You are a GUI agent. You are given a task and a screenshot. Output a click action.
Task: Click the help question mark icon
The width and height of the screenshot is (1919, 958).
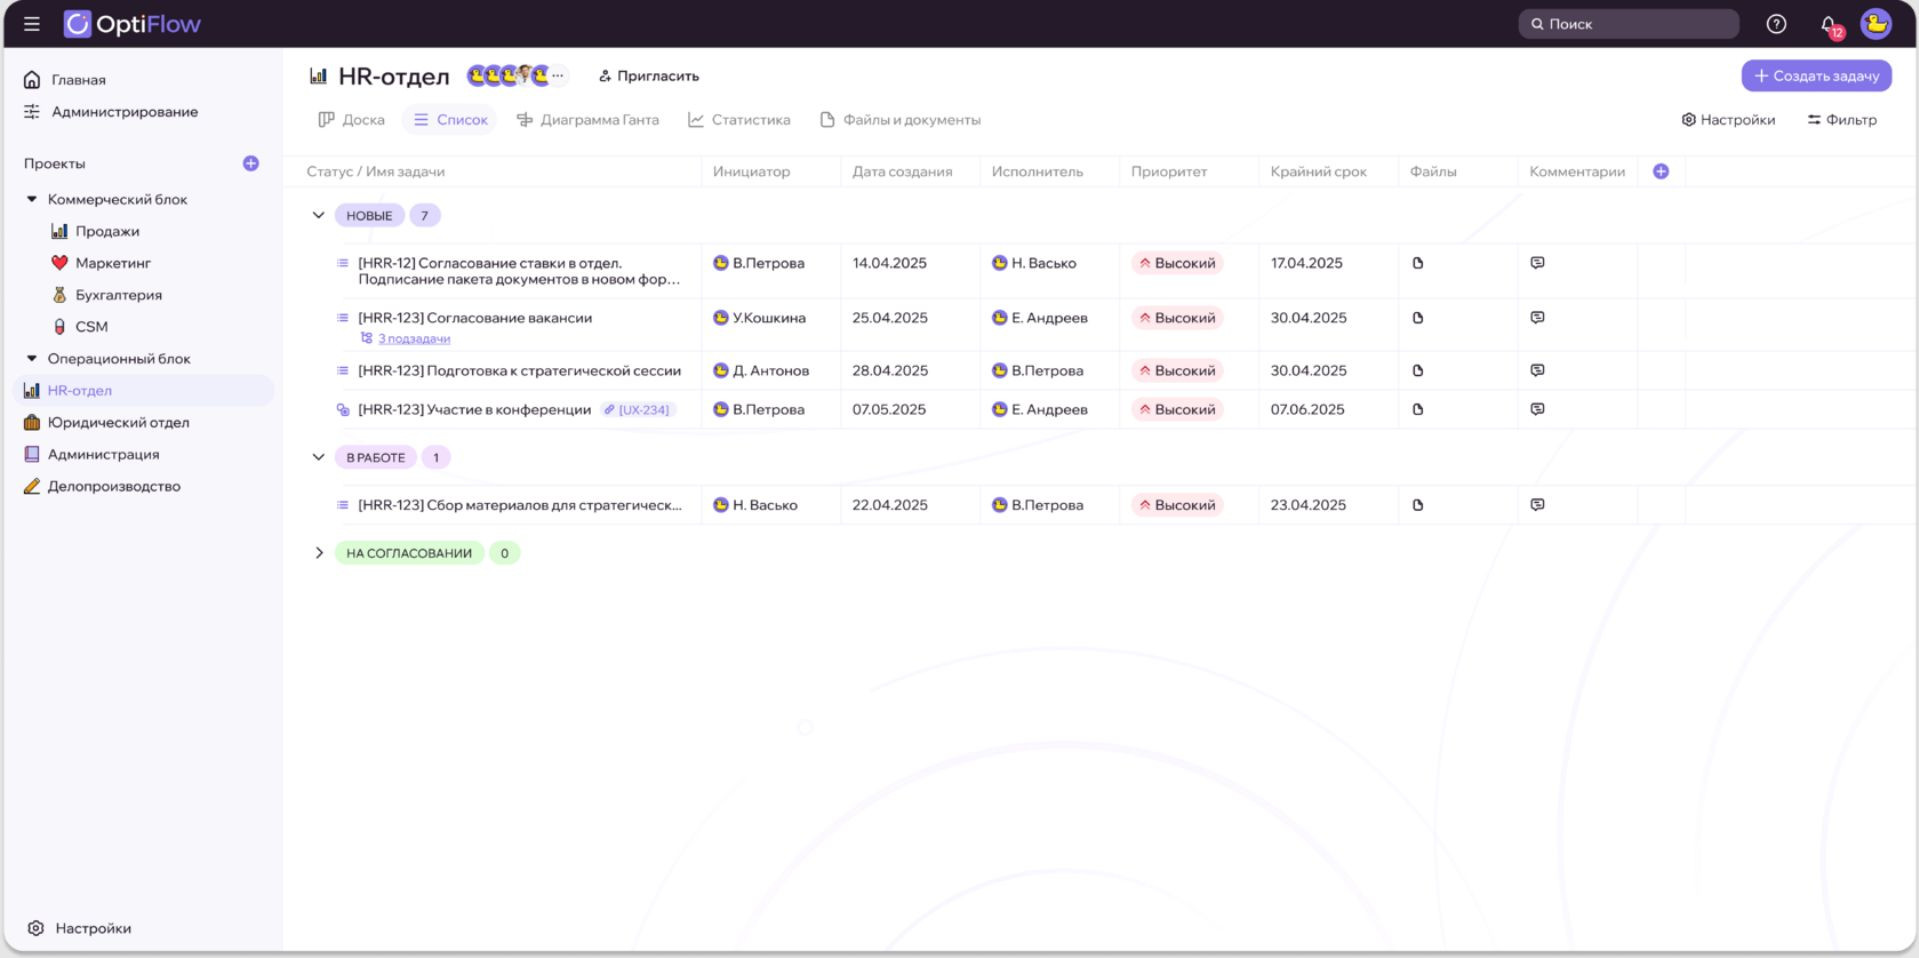click(1776, 24)
